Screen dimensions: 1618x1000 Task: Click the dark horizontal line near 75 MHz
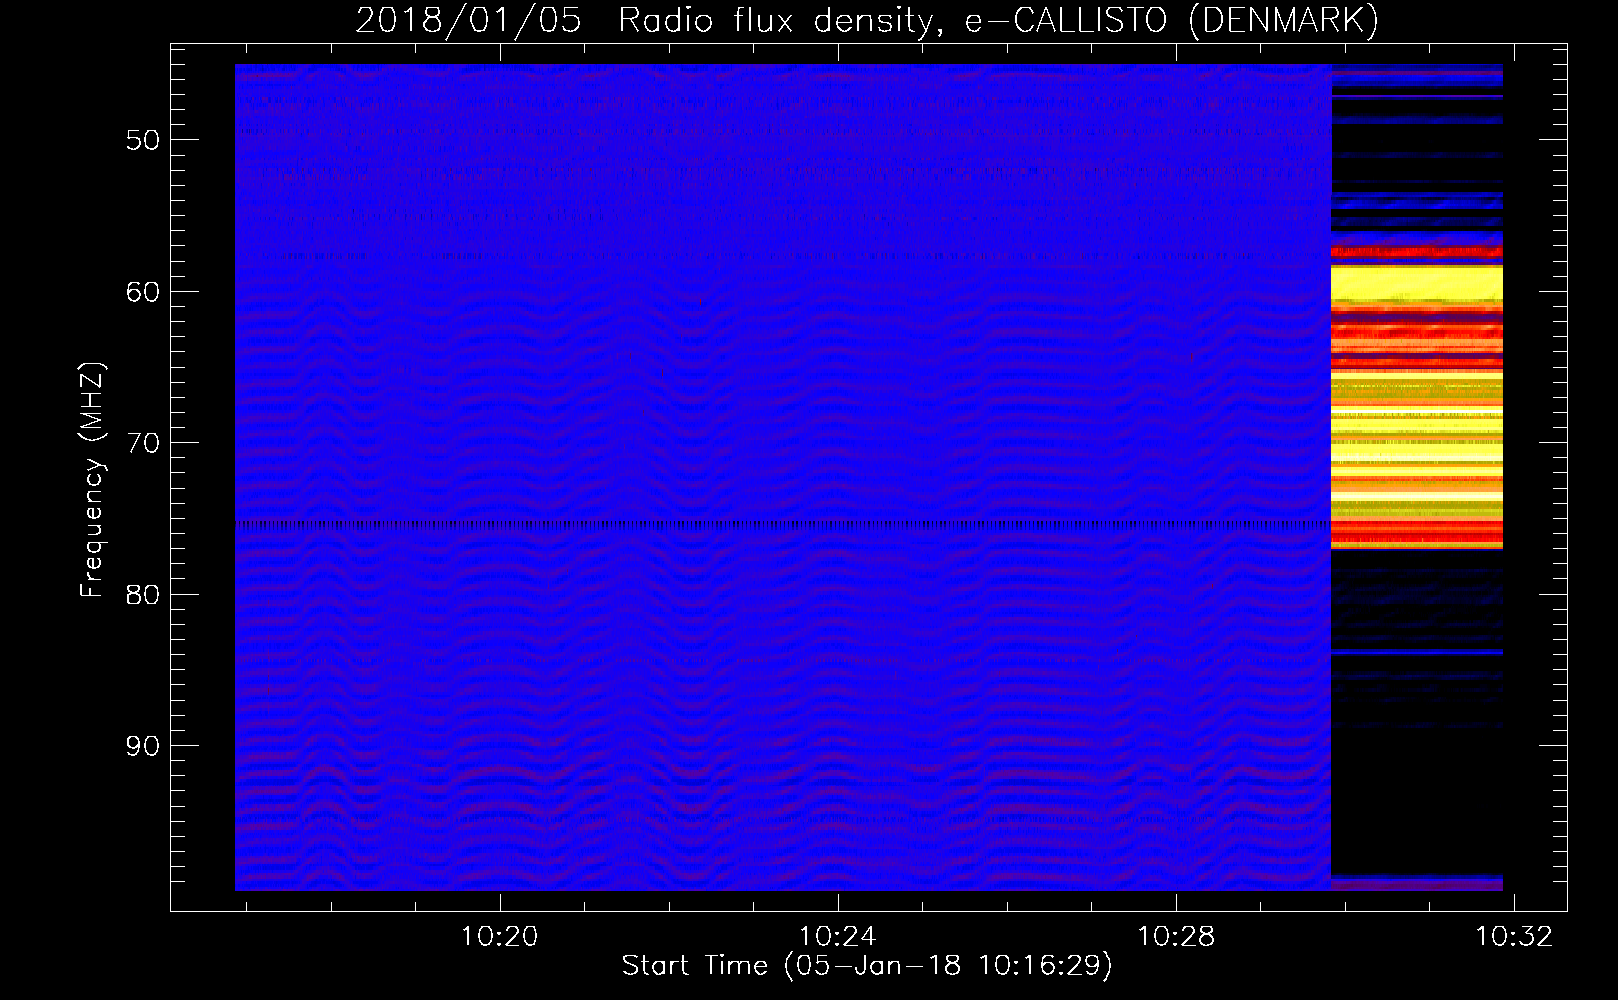point(783,524)
